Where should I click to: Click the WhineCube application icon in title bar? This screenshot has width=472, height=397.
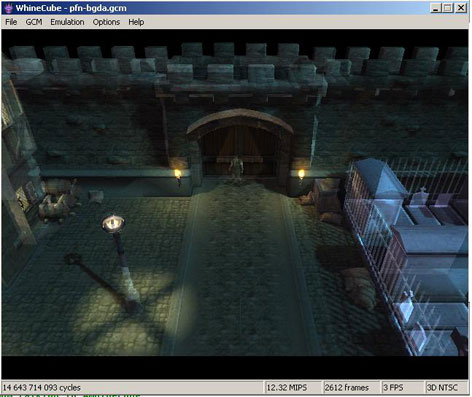click(x=8, y=8)
